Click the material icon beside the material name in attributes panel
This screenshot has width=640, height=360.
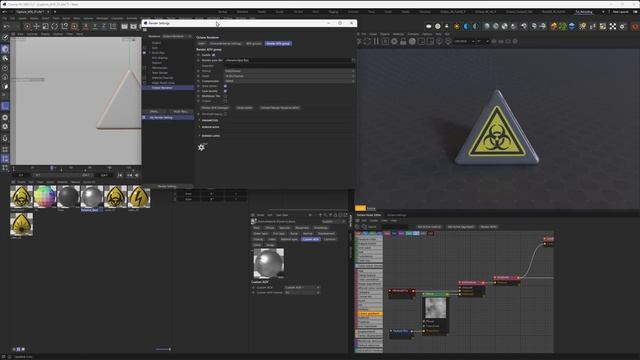coord(254,222)
